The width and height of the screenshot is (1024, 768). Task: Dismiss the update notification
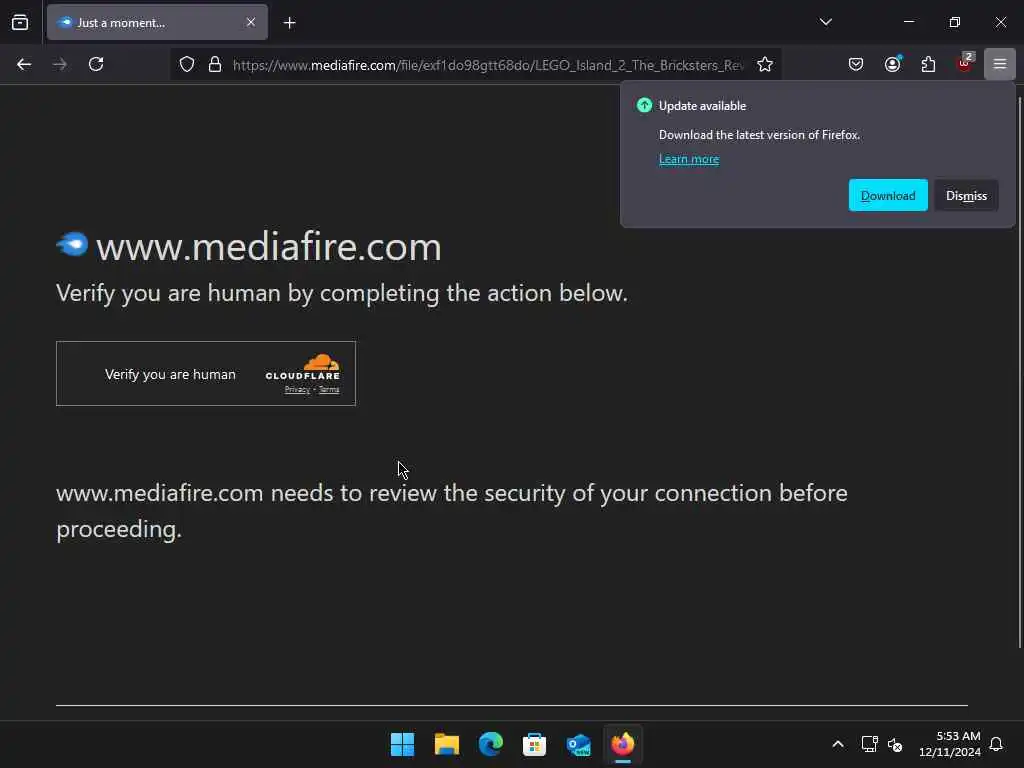tap(966, 195)
